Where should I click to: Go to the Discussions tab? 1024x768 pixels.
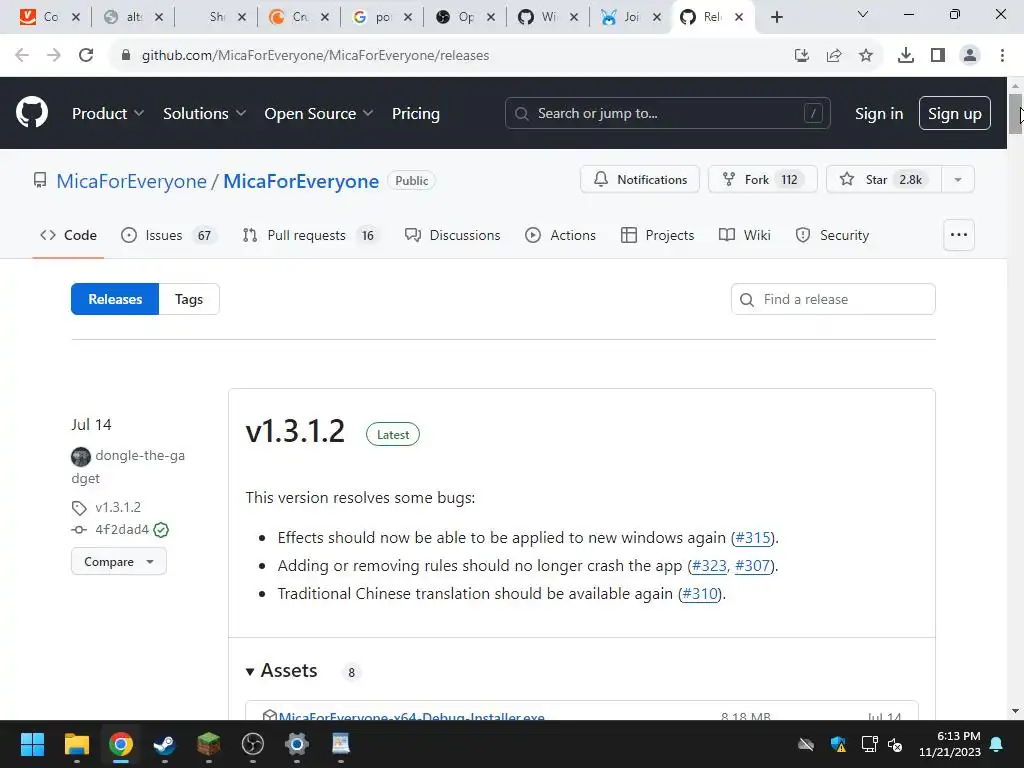pos(453,235)
